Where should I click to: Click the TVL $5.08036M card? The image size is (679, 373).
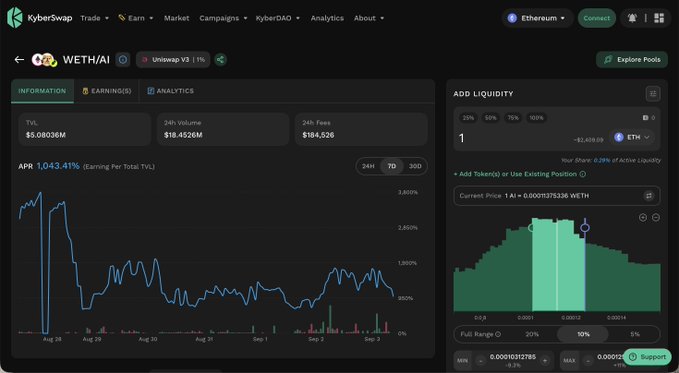click(84, 129)
